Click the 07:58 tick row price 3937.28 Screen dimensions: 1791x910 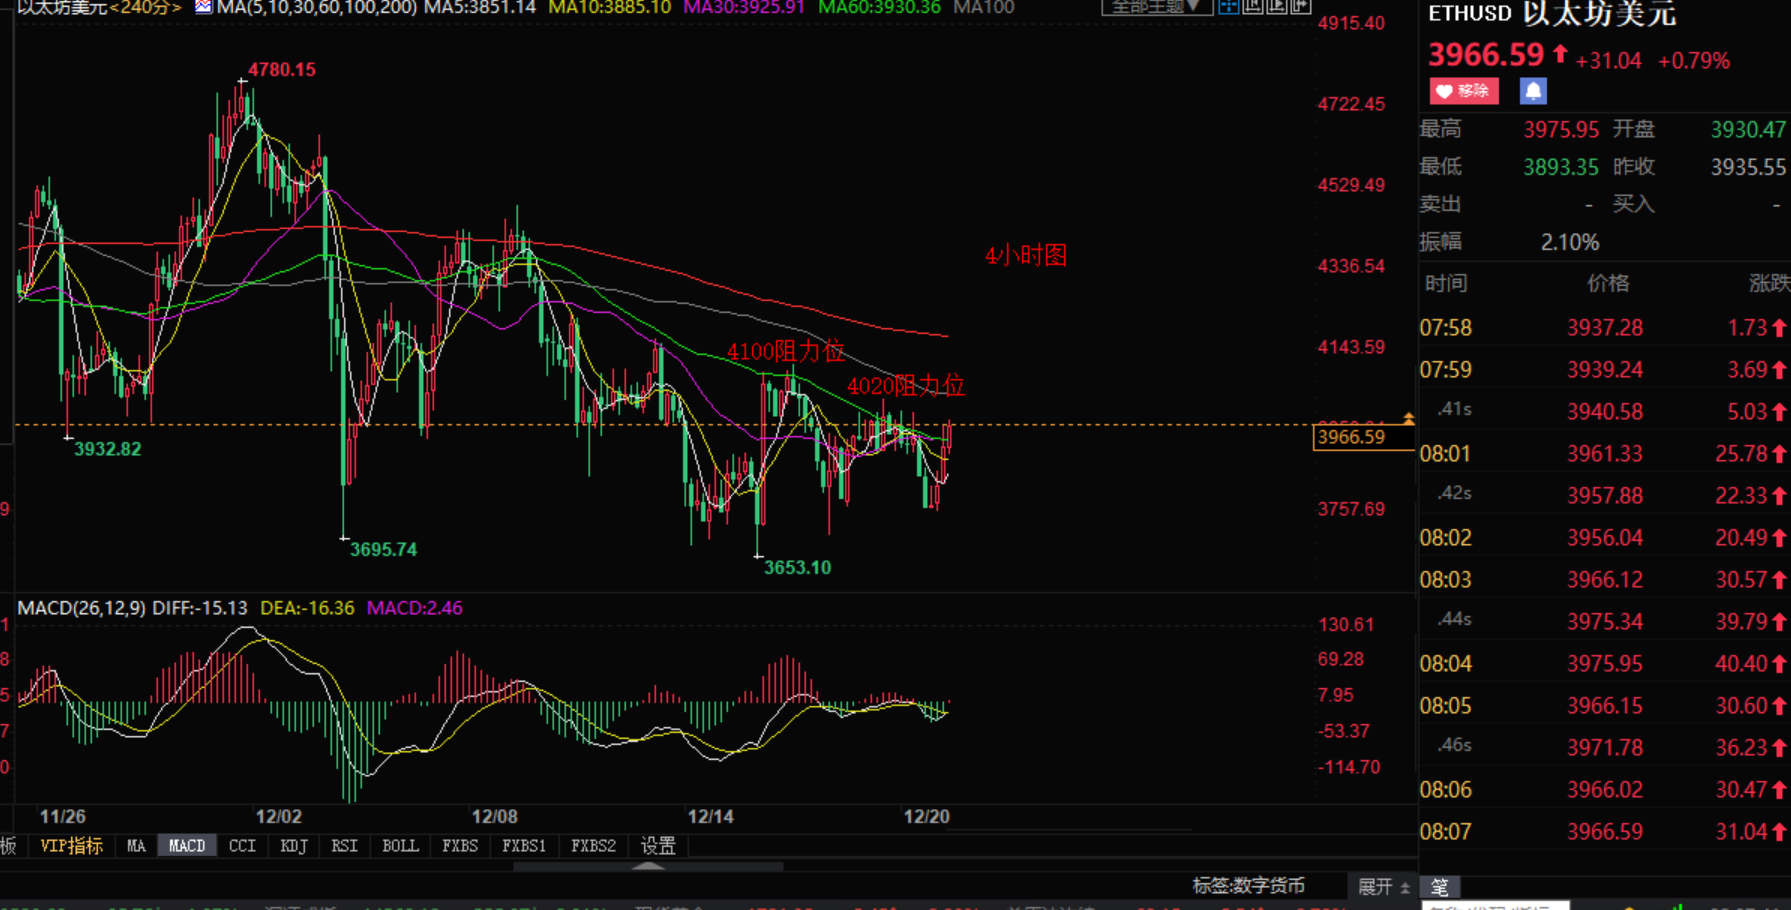tap(1604, 328)
